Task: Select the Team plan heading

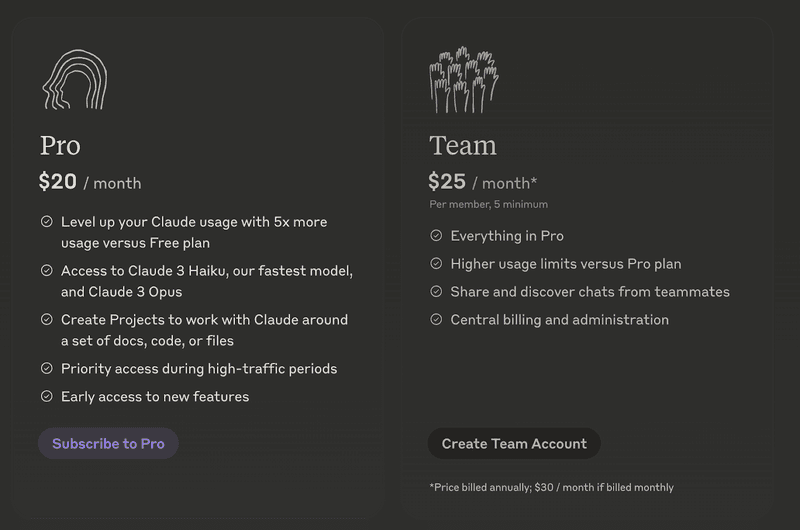Action: pos(462,146)
